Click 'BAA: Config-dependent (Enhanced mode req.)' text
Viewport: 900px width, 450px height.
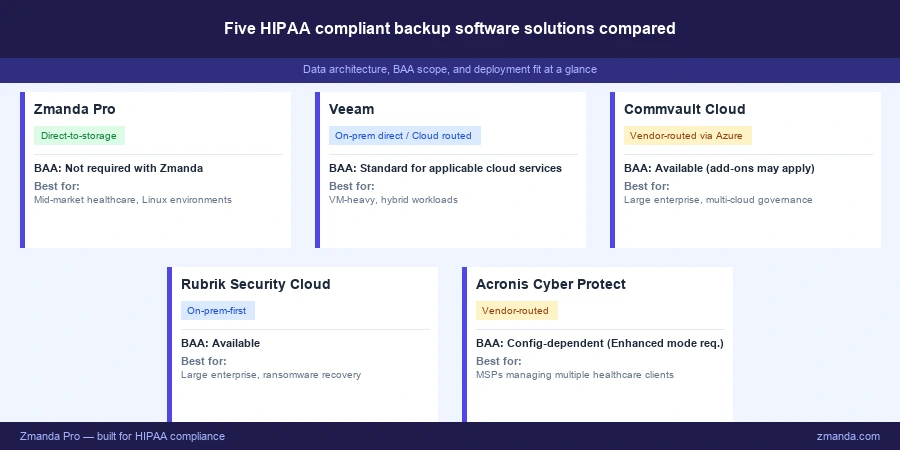600,343
